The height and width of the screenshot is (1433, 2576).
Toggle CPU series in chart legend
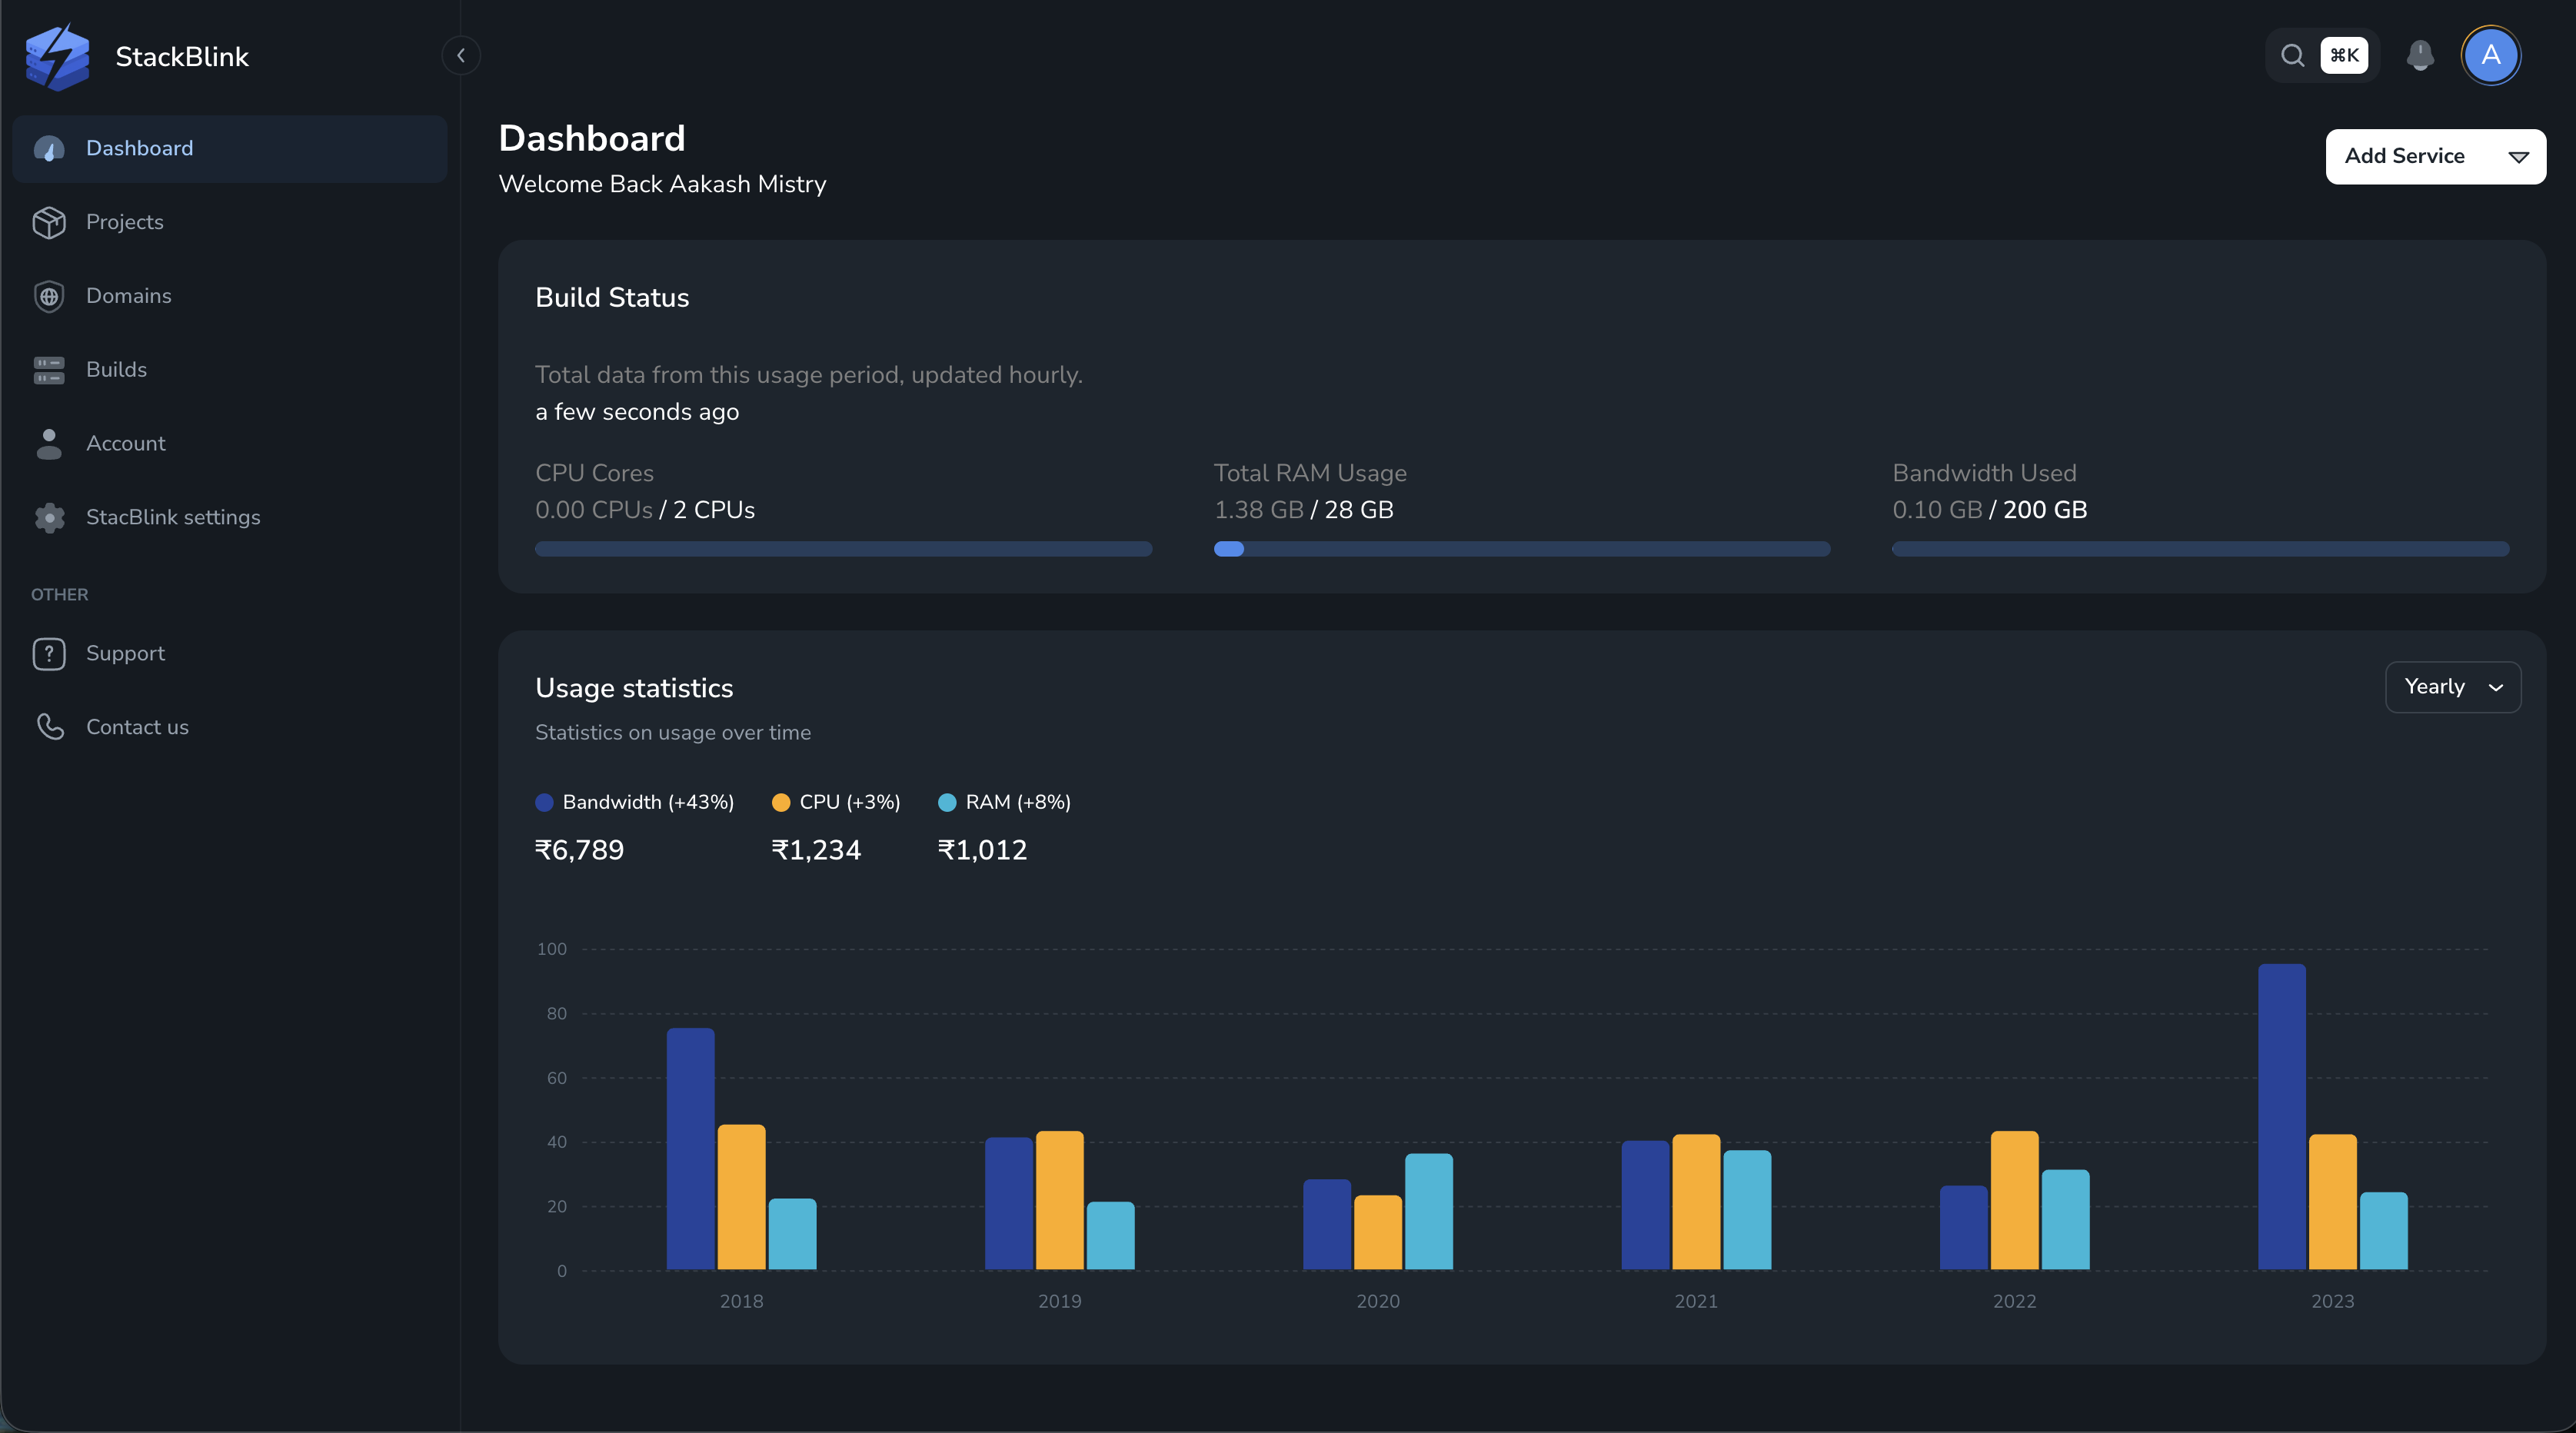[836, 802]
